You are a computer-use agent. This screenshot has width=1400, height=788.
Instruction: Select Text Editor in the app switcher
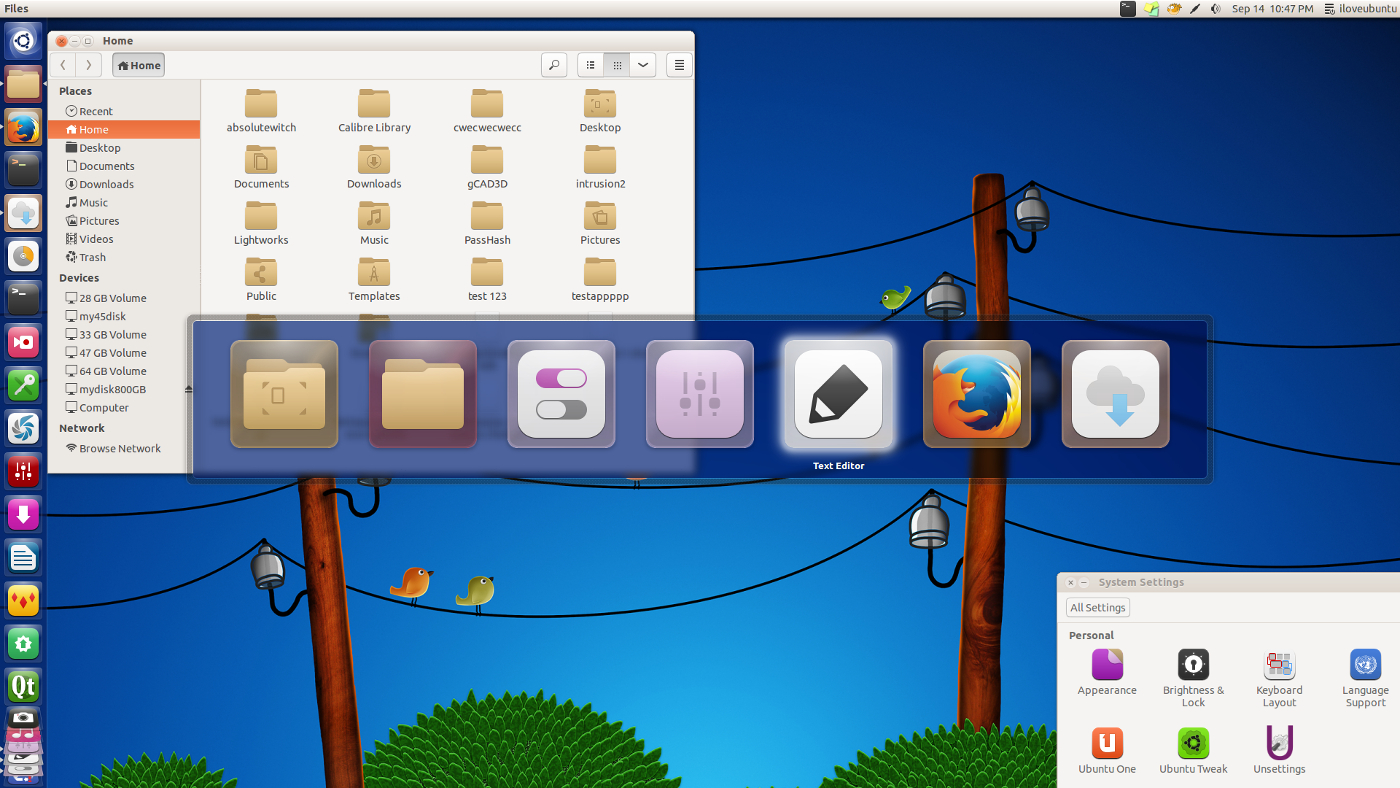click(838, 394)
